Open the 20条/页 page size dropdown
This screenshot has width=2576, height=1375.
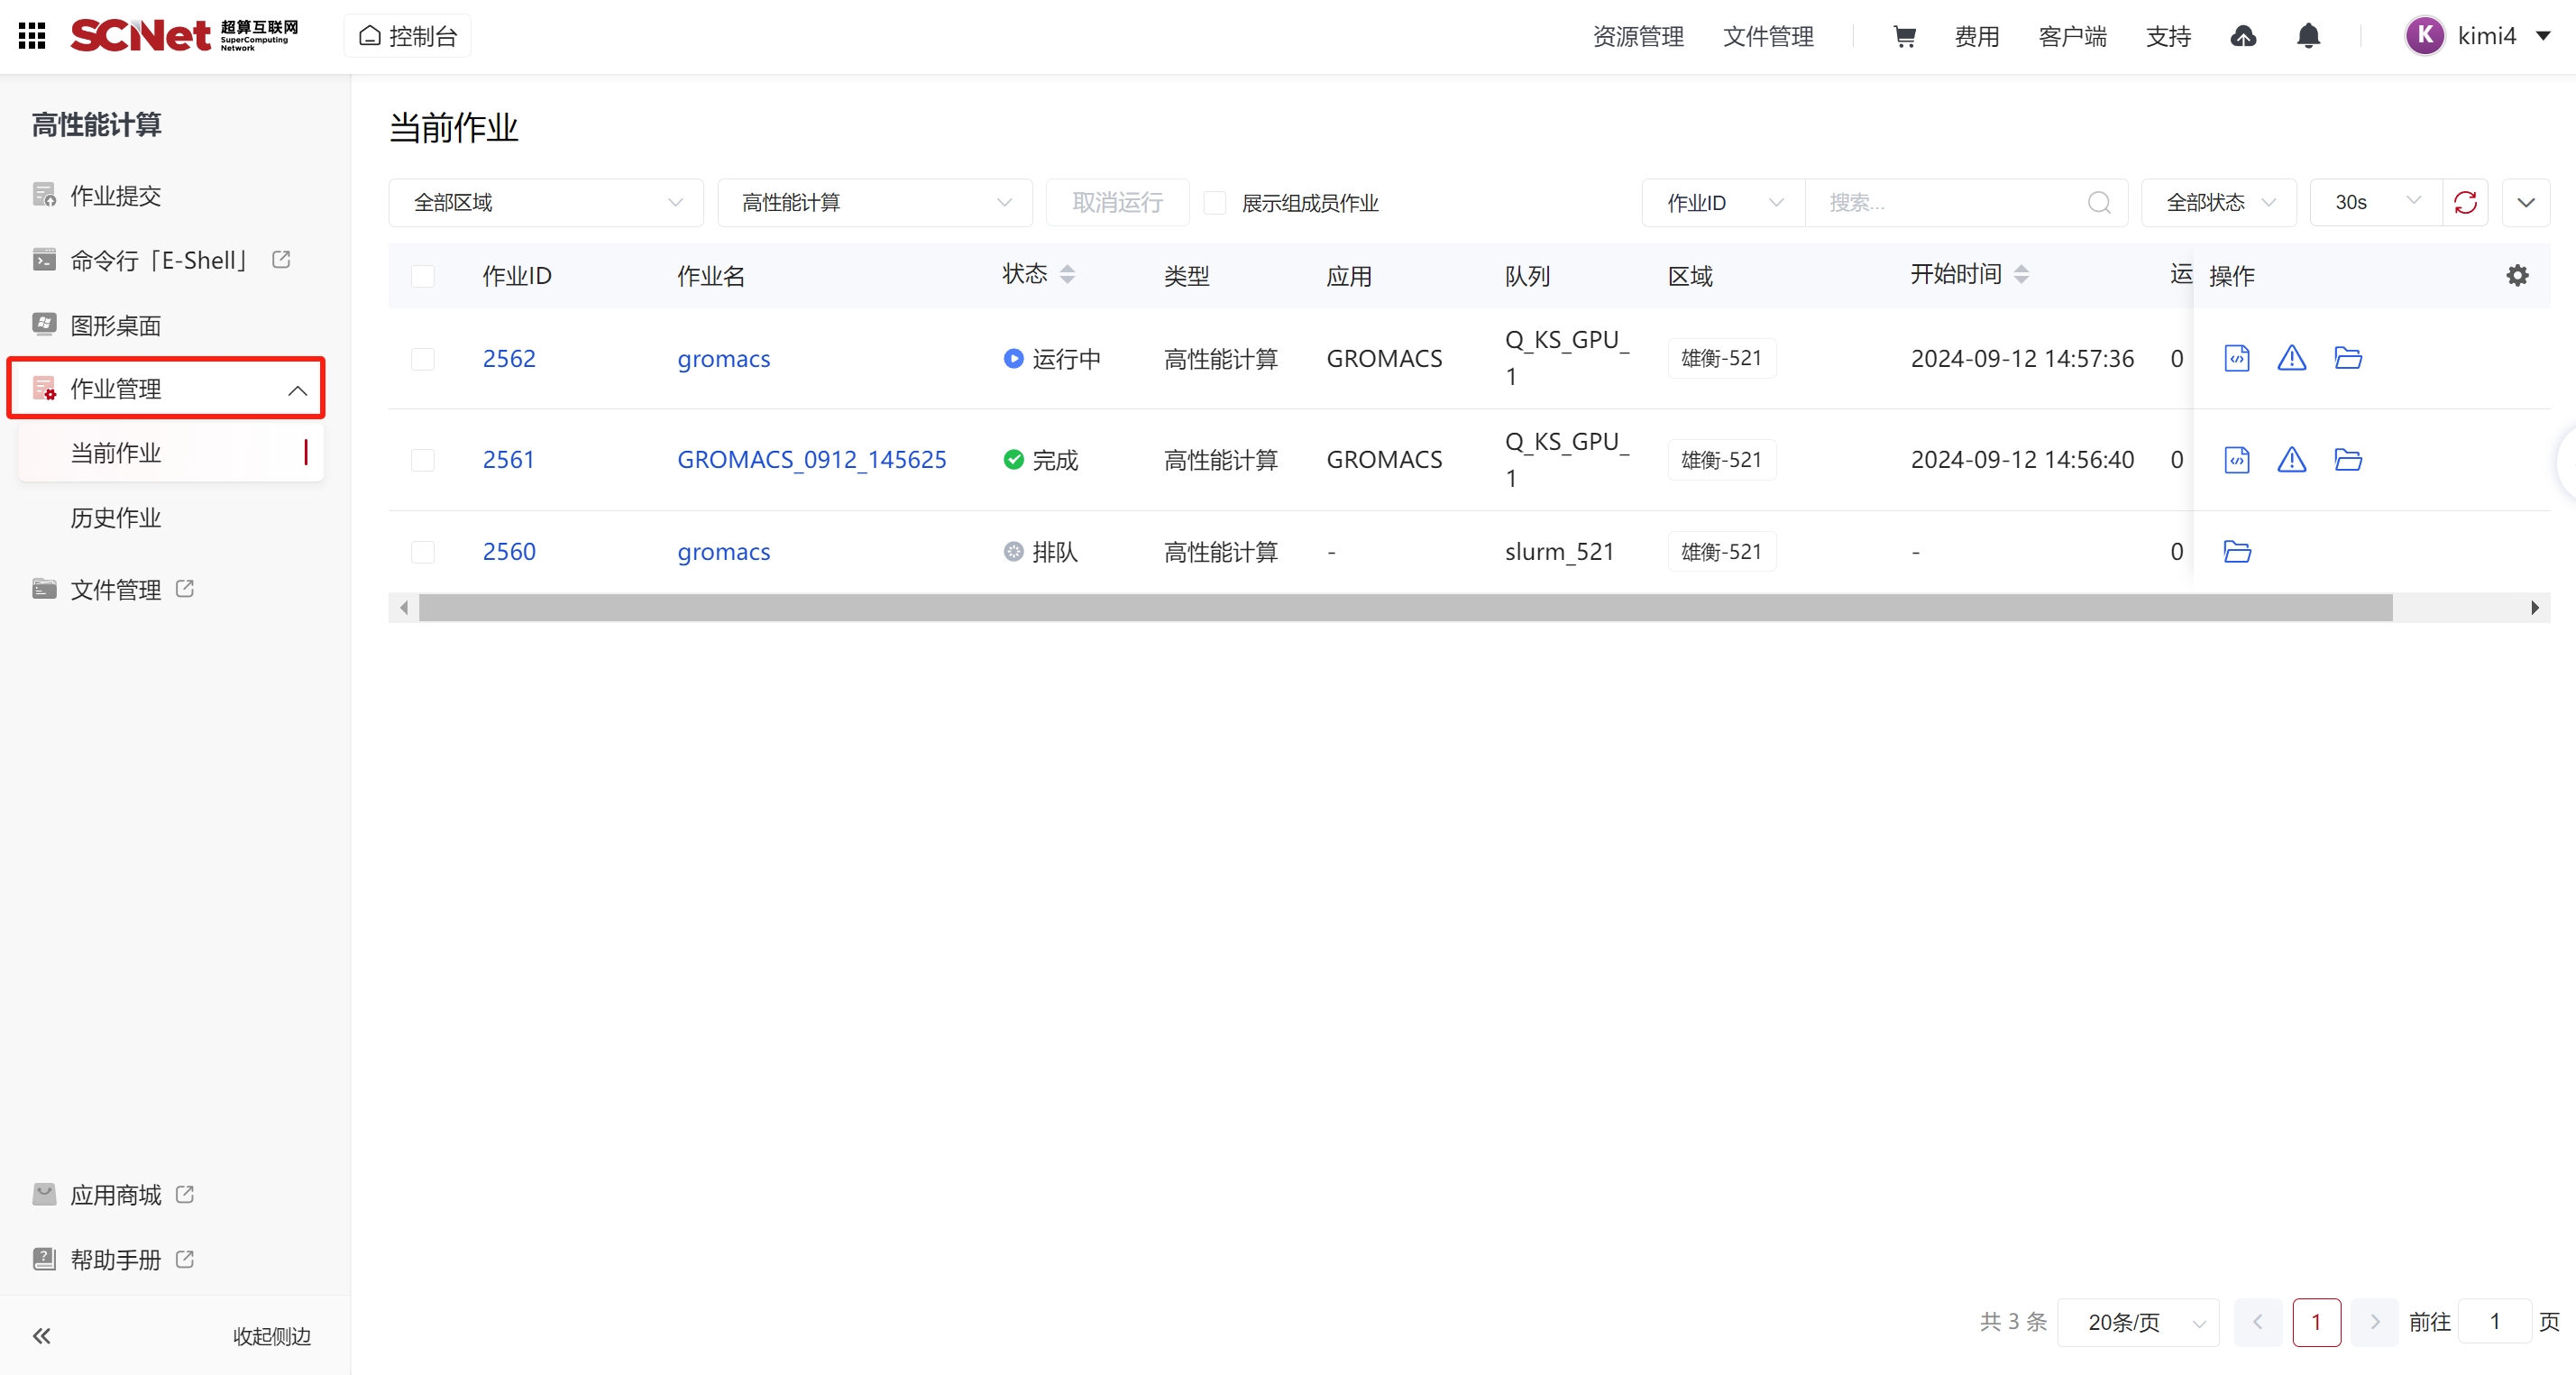coord(2139,1322)
